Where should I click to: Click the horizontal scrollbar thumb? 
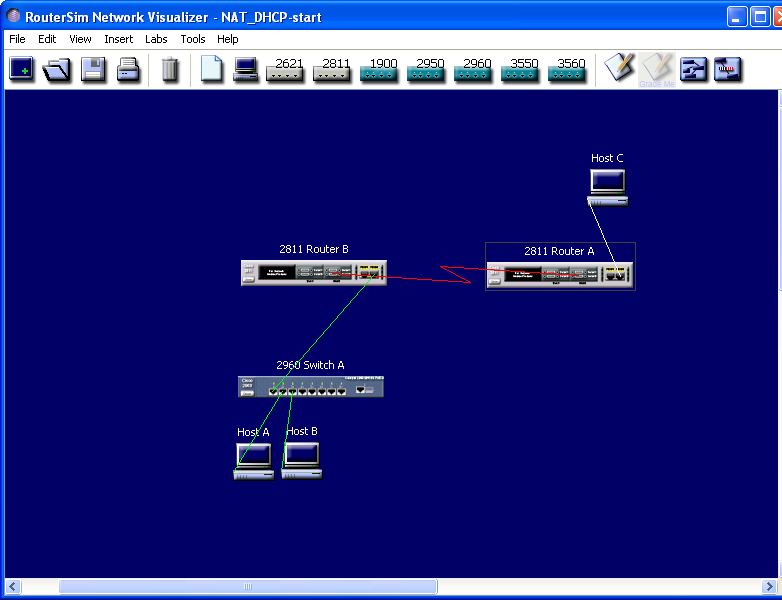tap(248, 587)
